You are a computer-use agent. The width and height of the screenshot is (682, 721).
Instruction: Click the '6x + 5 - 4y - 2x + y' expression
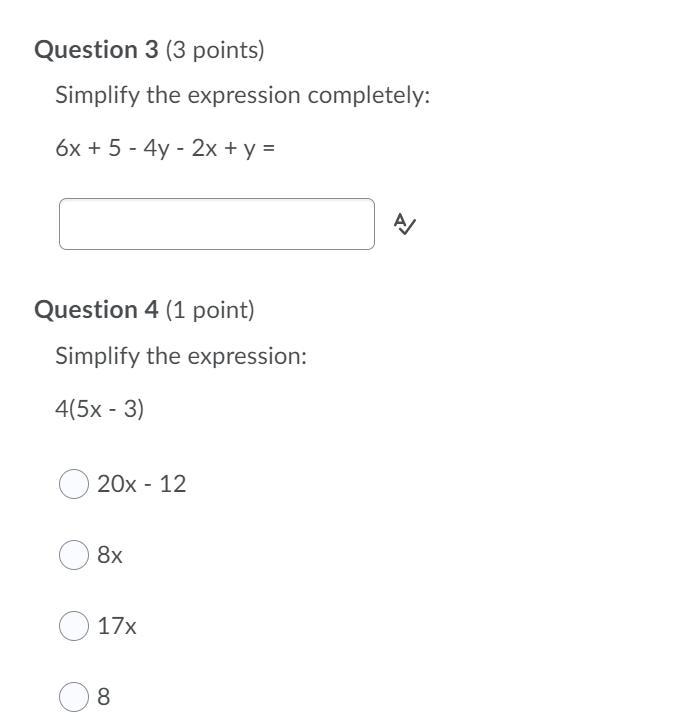point(155,148)
